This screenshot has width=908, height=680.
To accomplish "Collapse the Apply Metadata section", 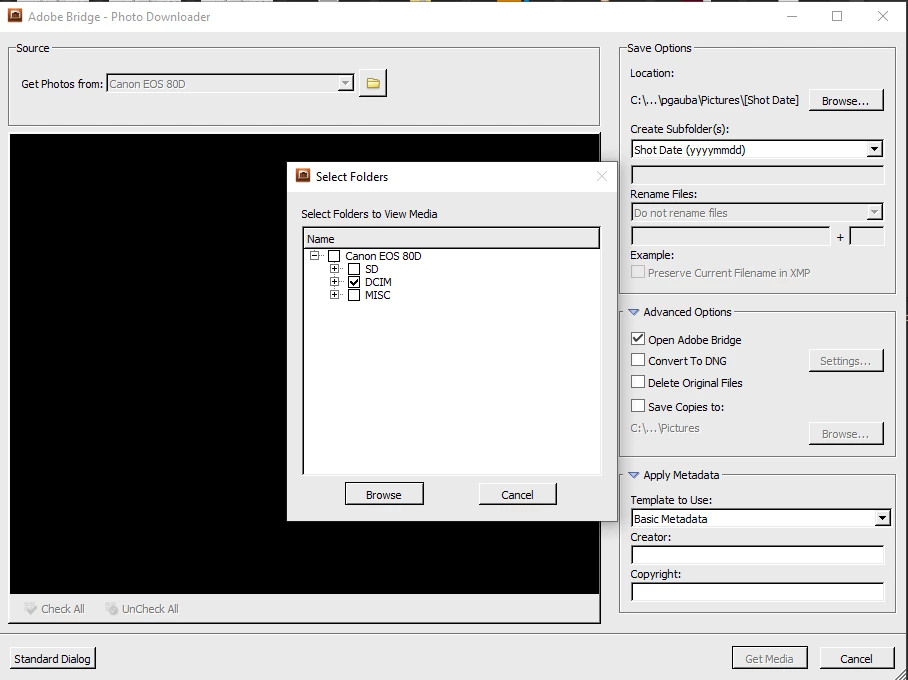I will 634,475.
